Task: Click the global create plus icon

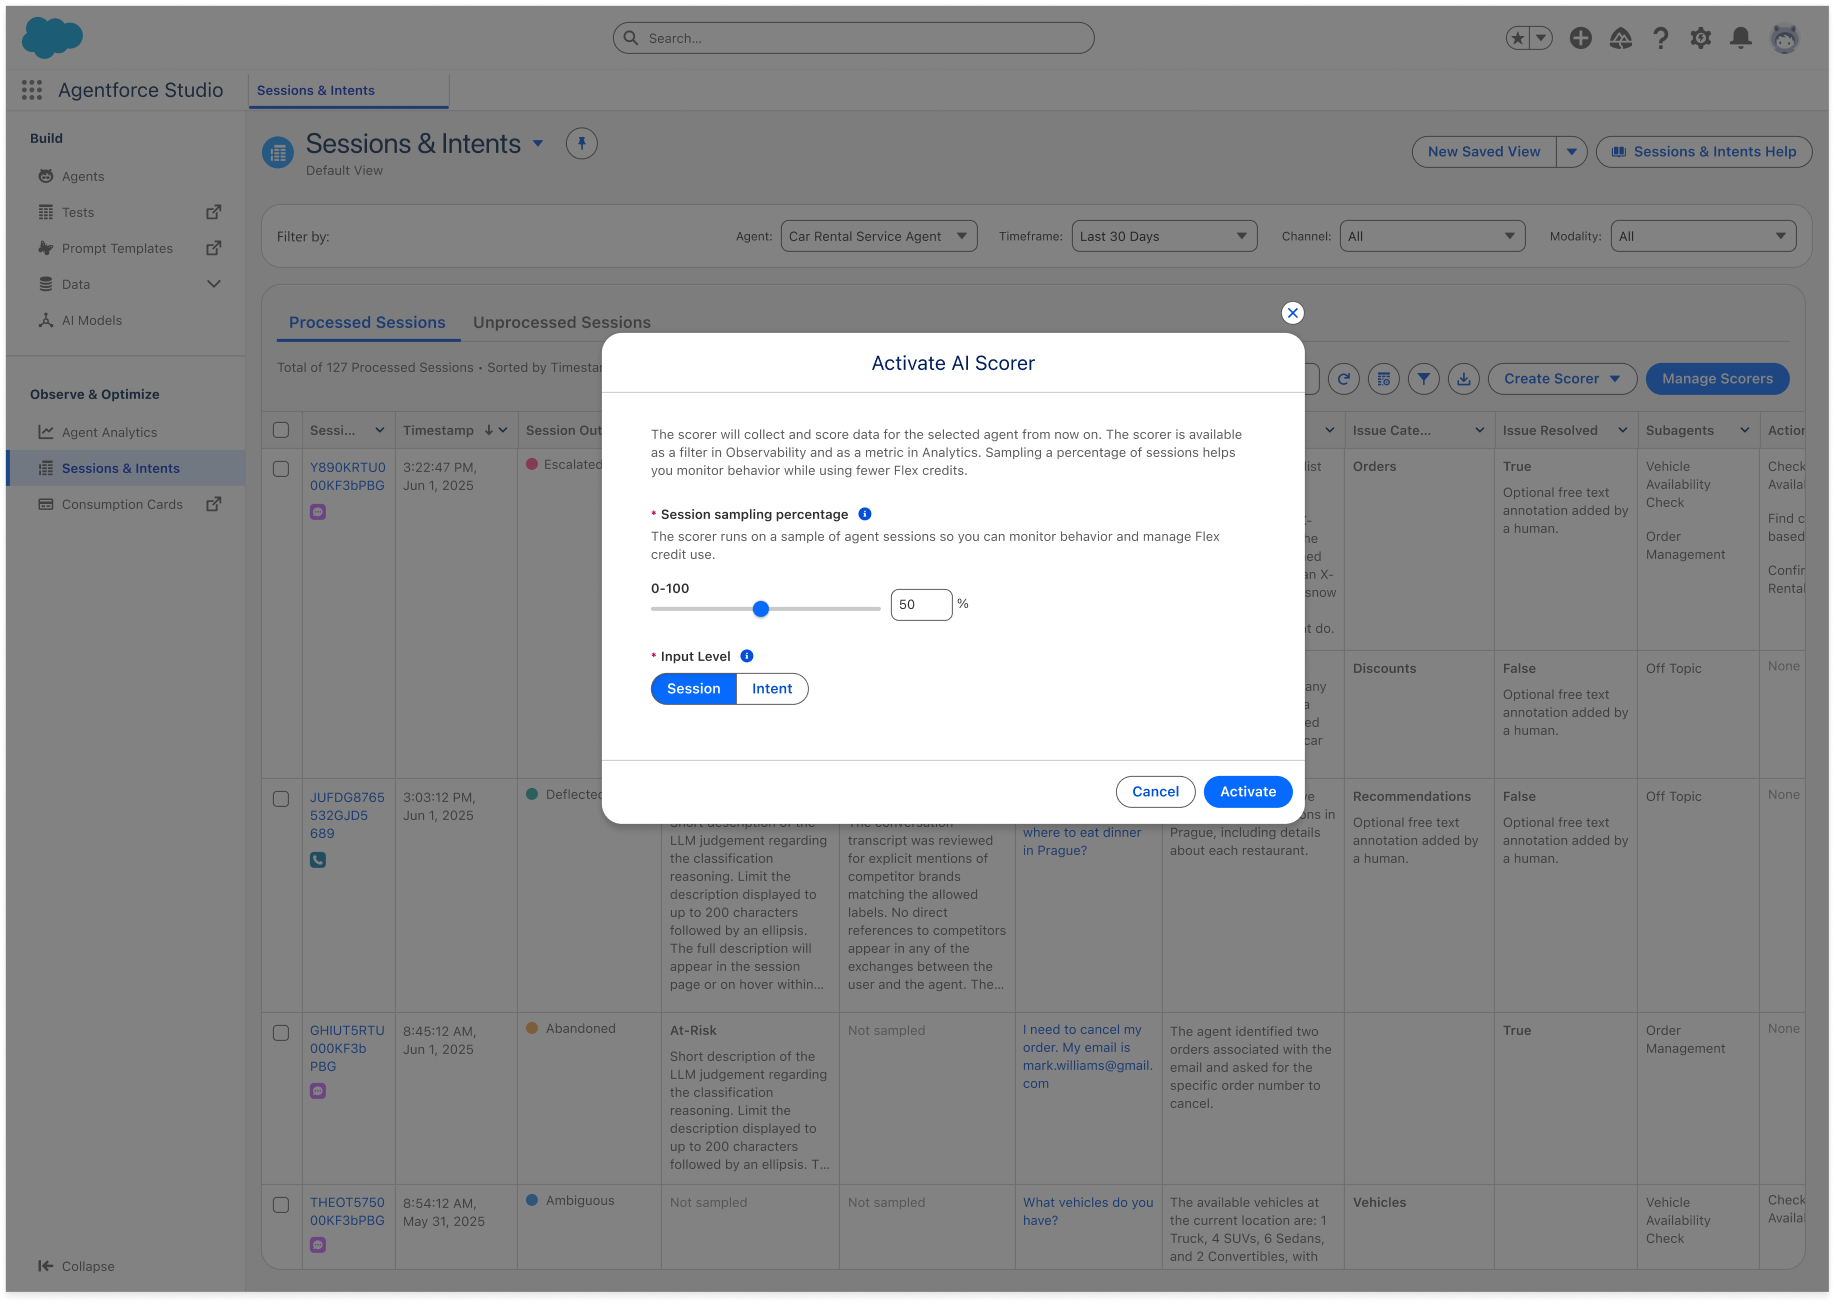Action: 1581,38
